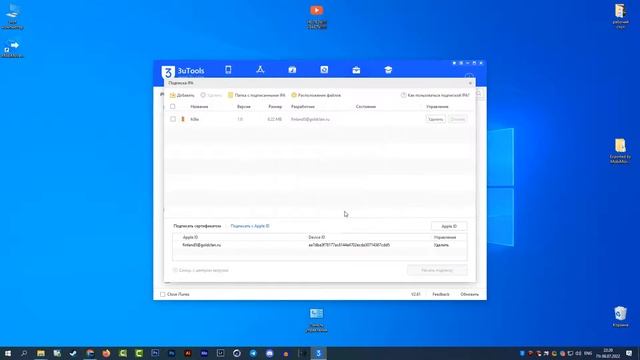Click the 3uTools taskbar icon
640x360 pixels.
(x=318, y=353)
